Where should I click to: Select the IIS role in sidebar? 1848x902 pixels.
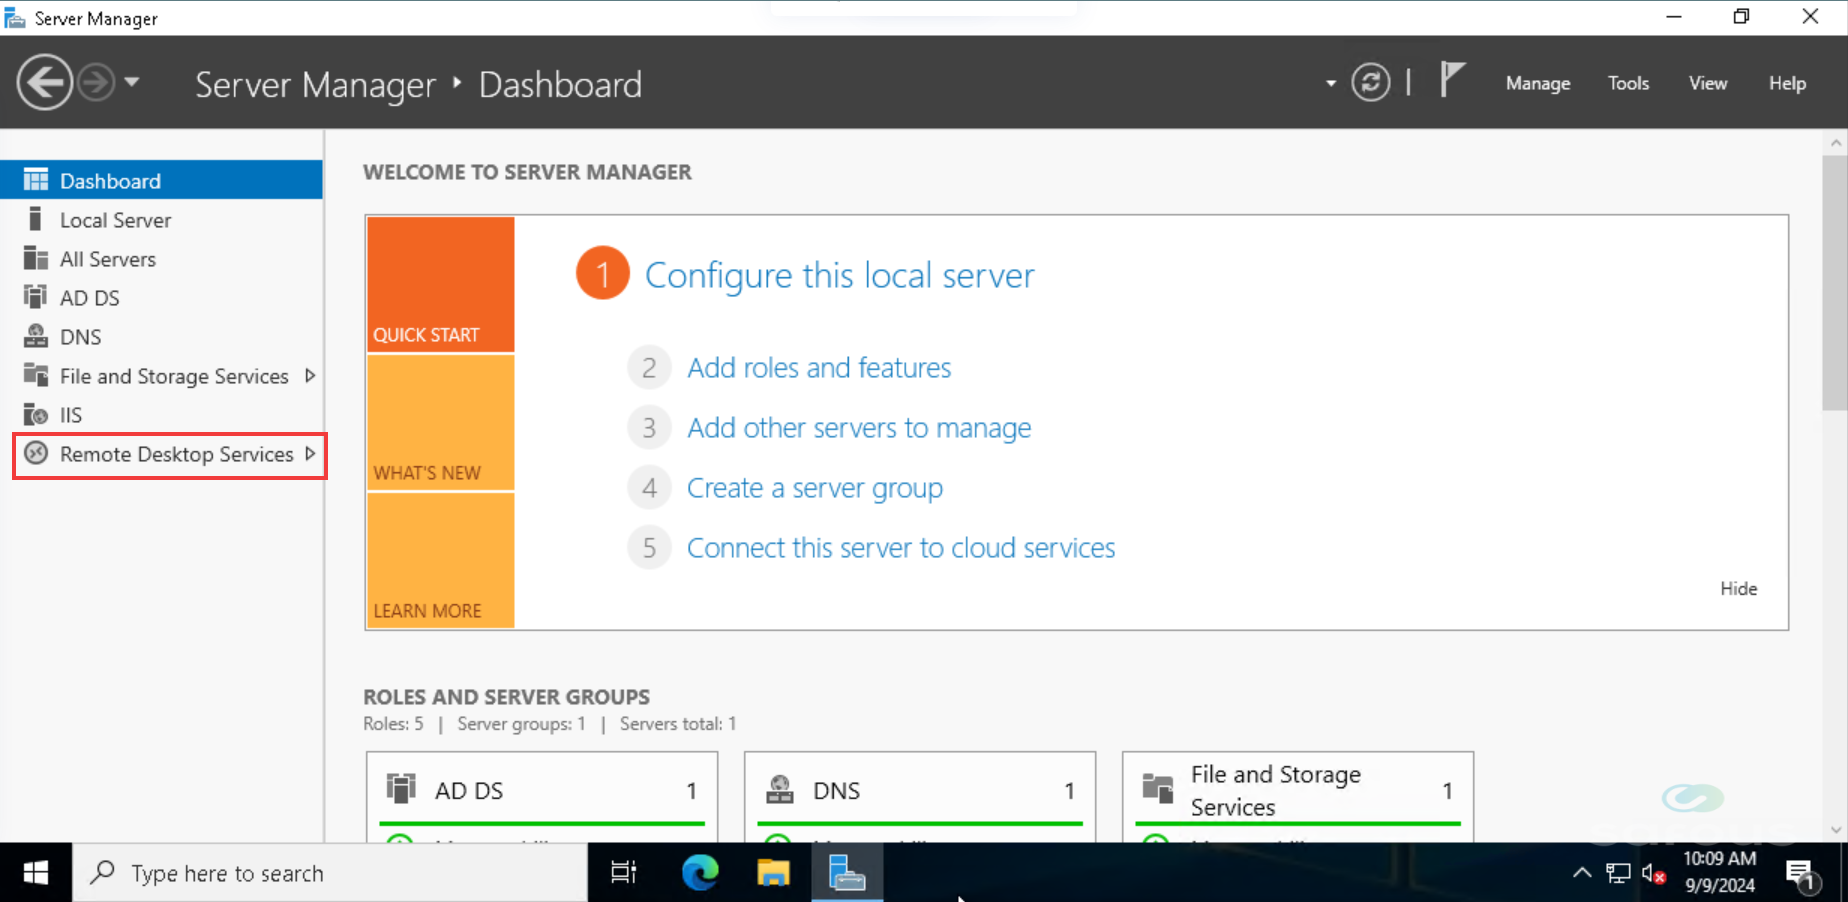tap(69, 414)
